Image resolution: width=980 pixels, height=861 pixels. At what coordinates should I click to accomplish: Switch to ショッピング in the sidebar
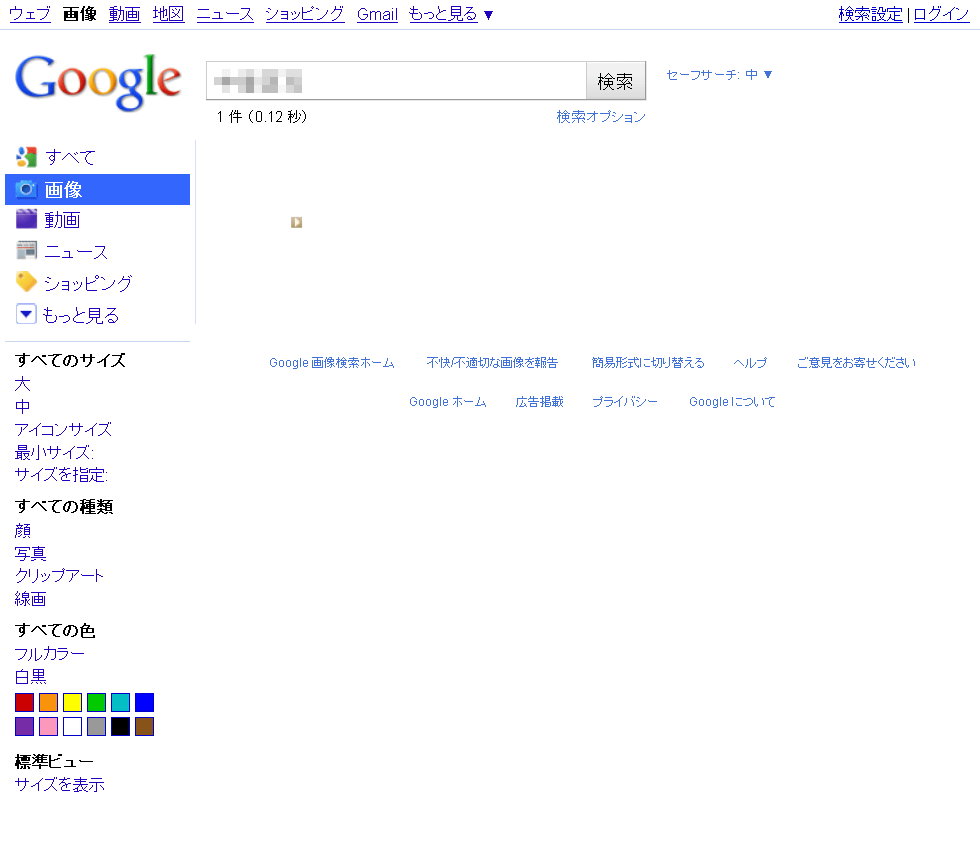(88, 283)
